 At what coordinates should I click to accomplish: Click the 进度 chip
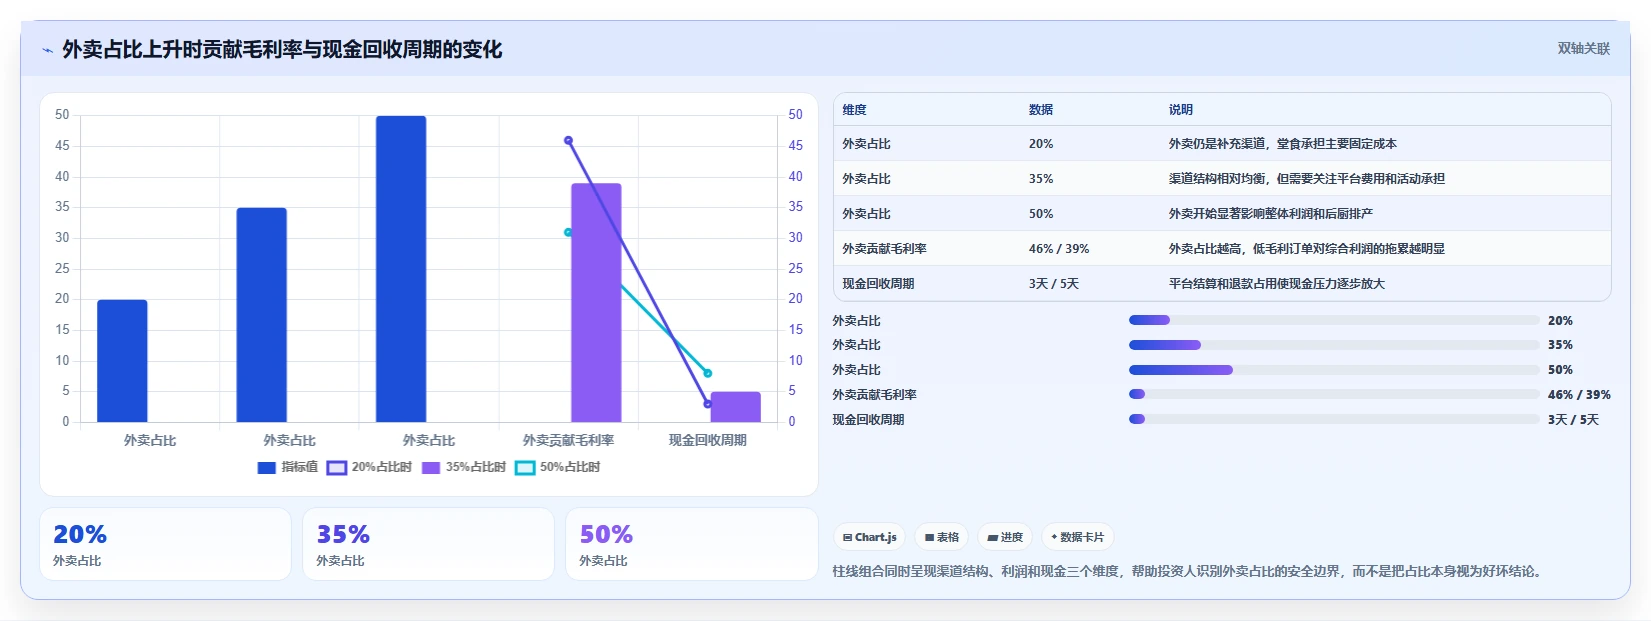(x=1005, y=537)
